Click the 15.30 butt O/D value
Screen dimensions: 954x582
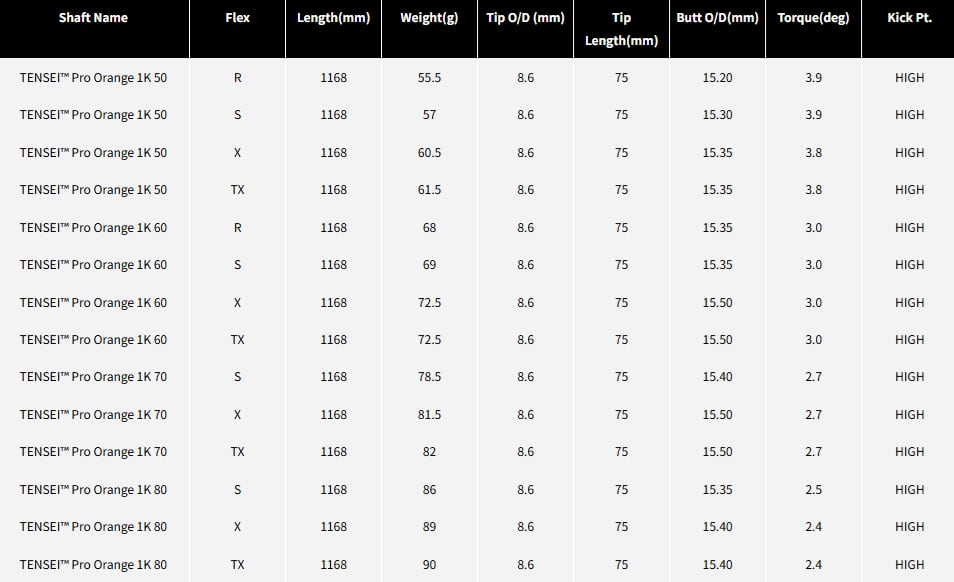pyautogui.click(x=717, y=115)
